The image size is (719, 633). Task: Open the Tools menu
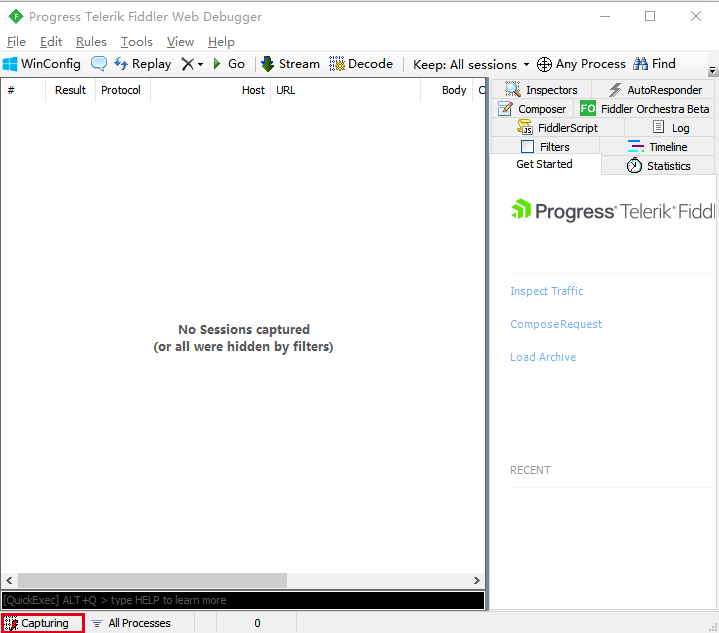(x=137, y=42)
